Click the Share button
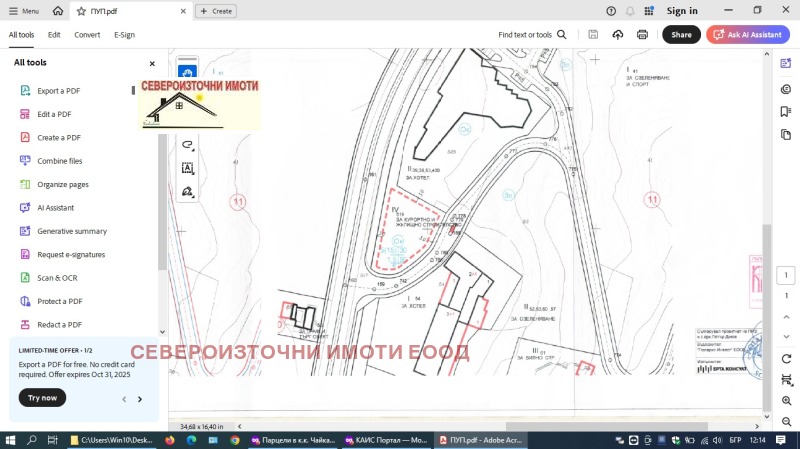800x449 pixels. (681, 35)
